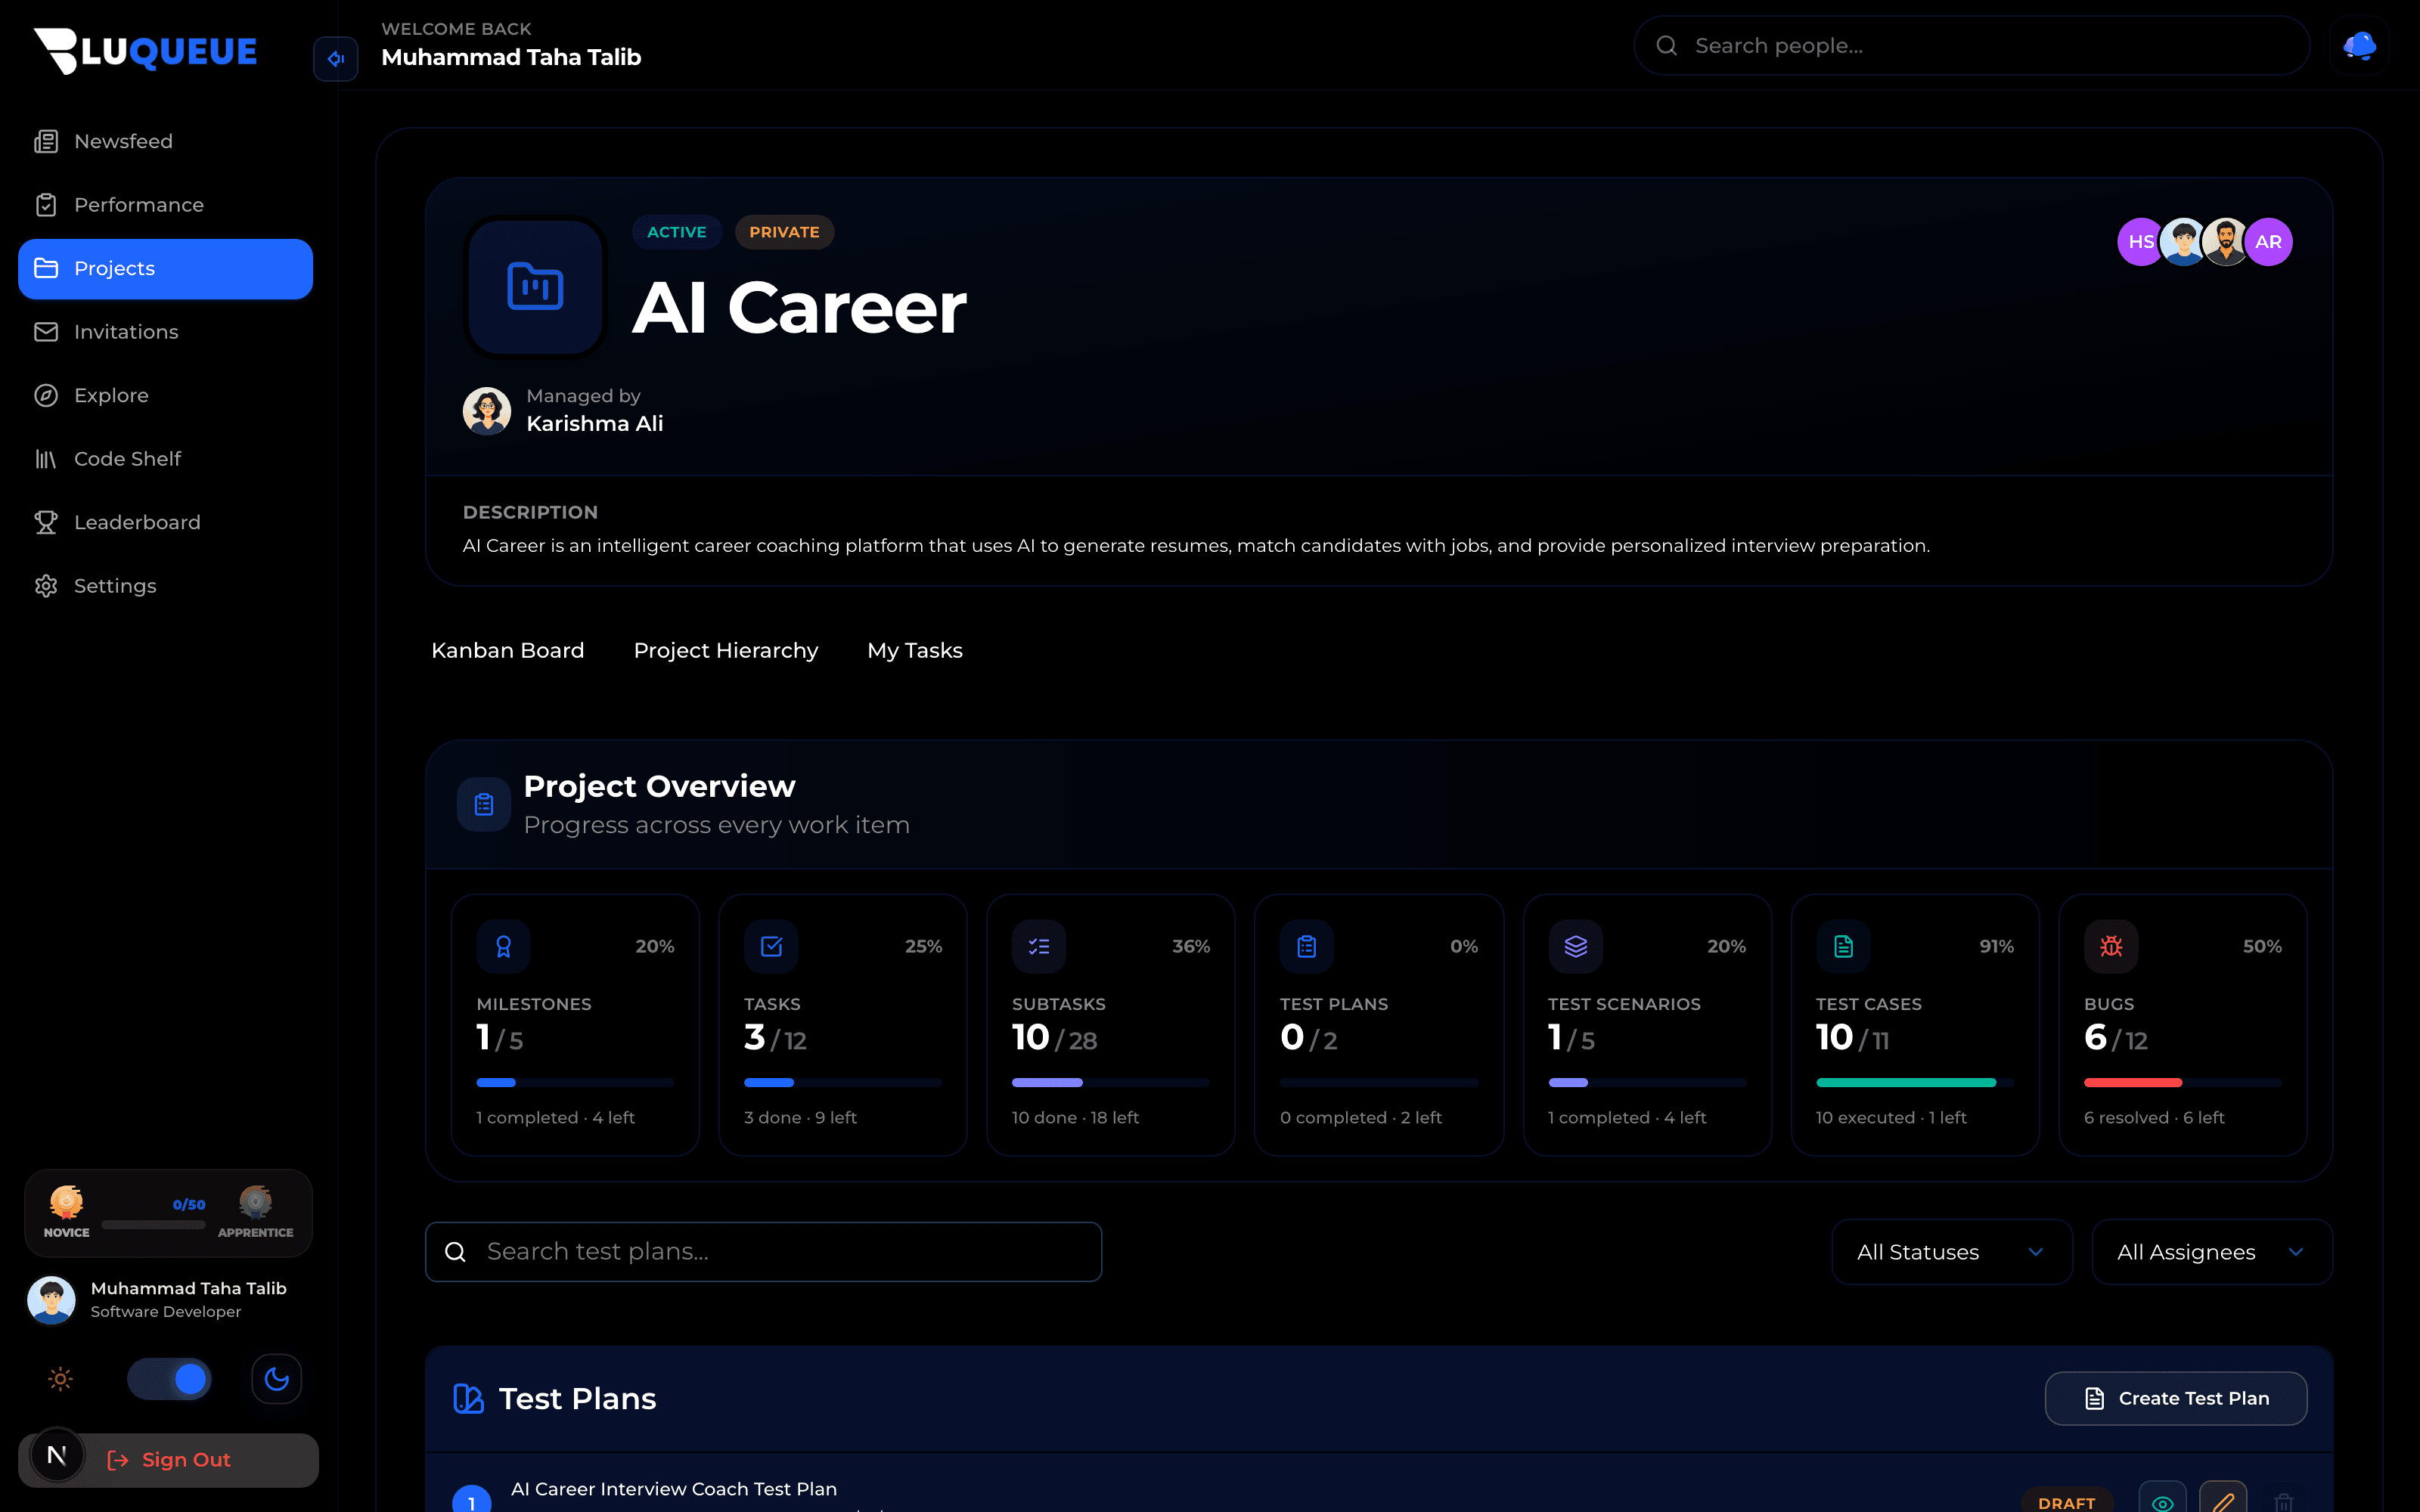
Task: Focus the Search people field
Action: point(1971,46)
